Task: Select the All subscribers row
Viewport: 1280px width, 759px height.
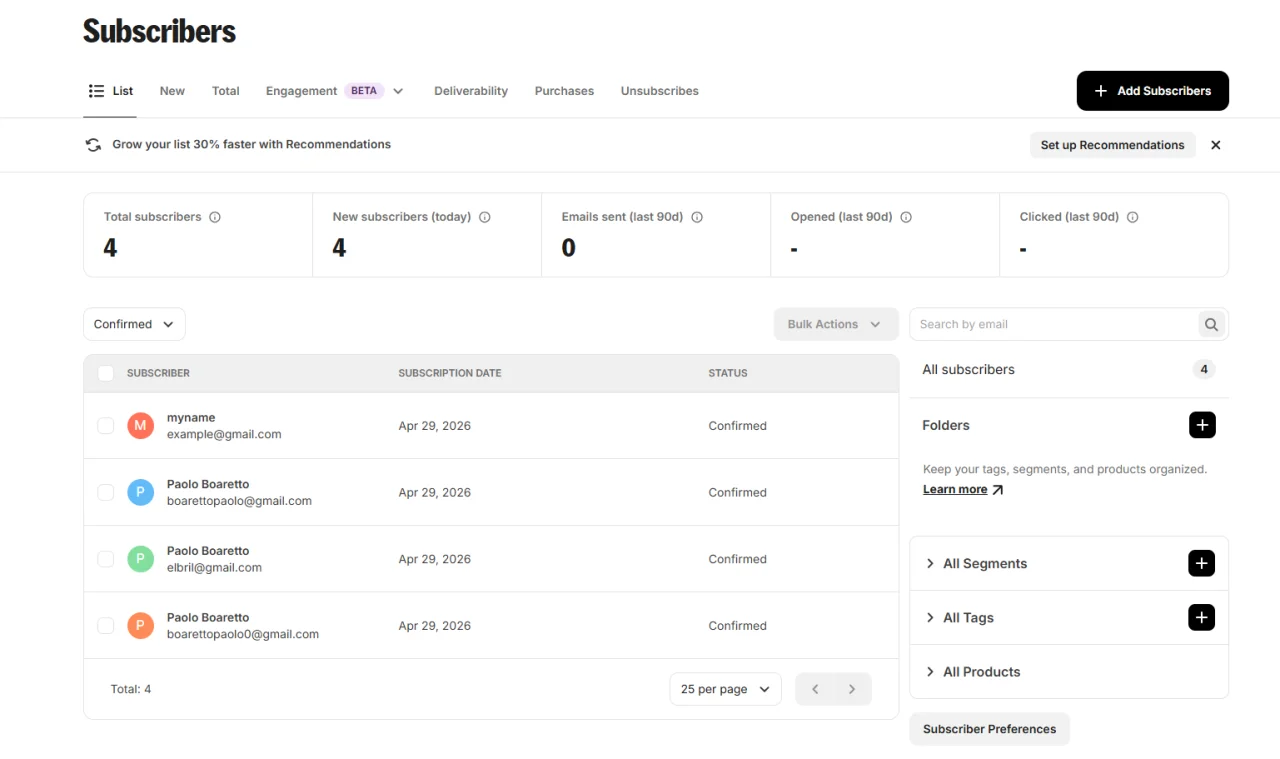Action: point(1068,370)
